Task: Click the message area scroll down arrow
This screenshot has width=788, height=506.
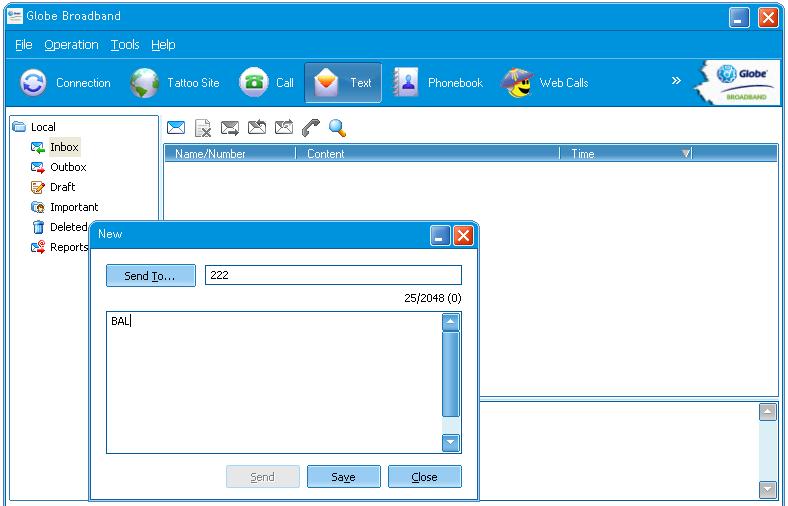Action: pos(451,443)
